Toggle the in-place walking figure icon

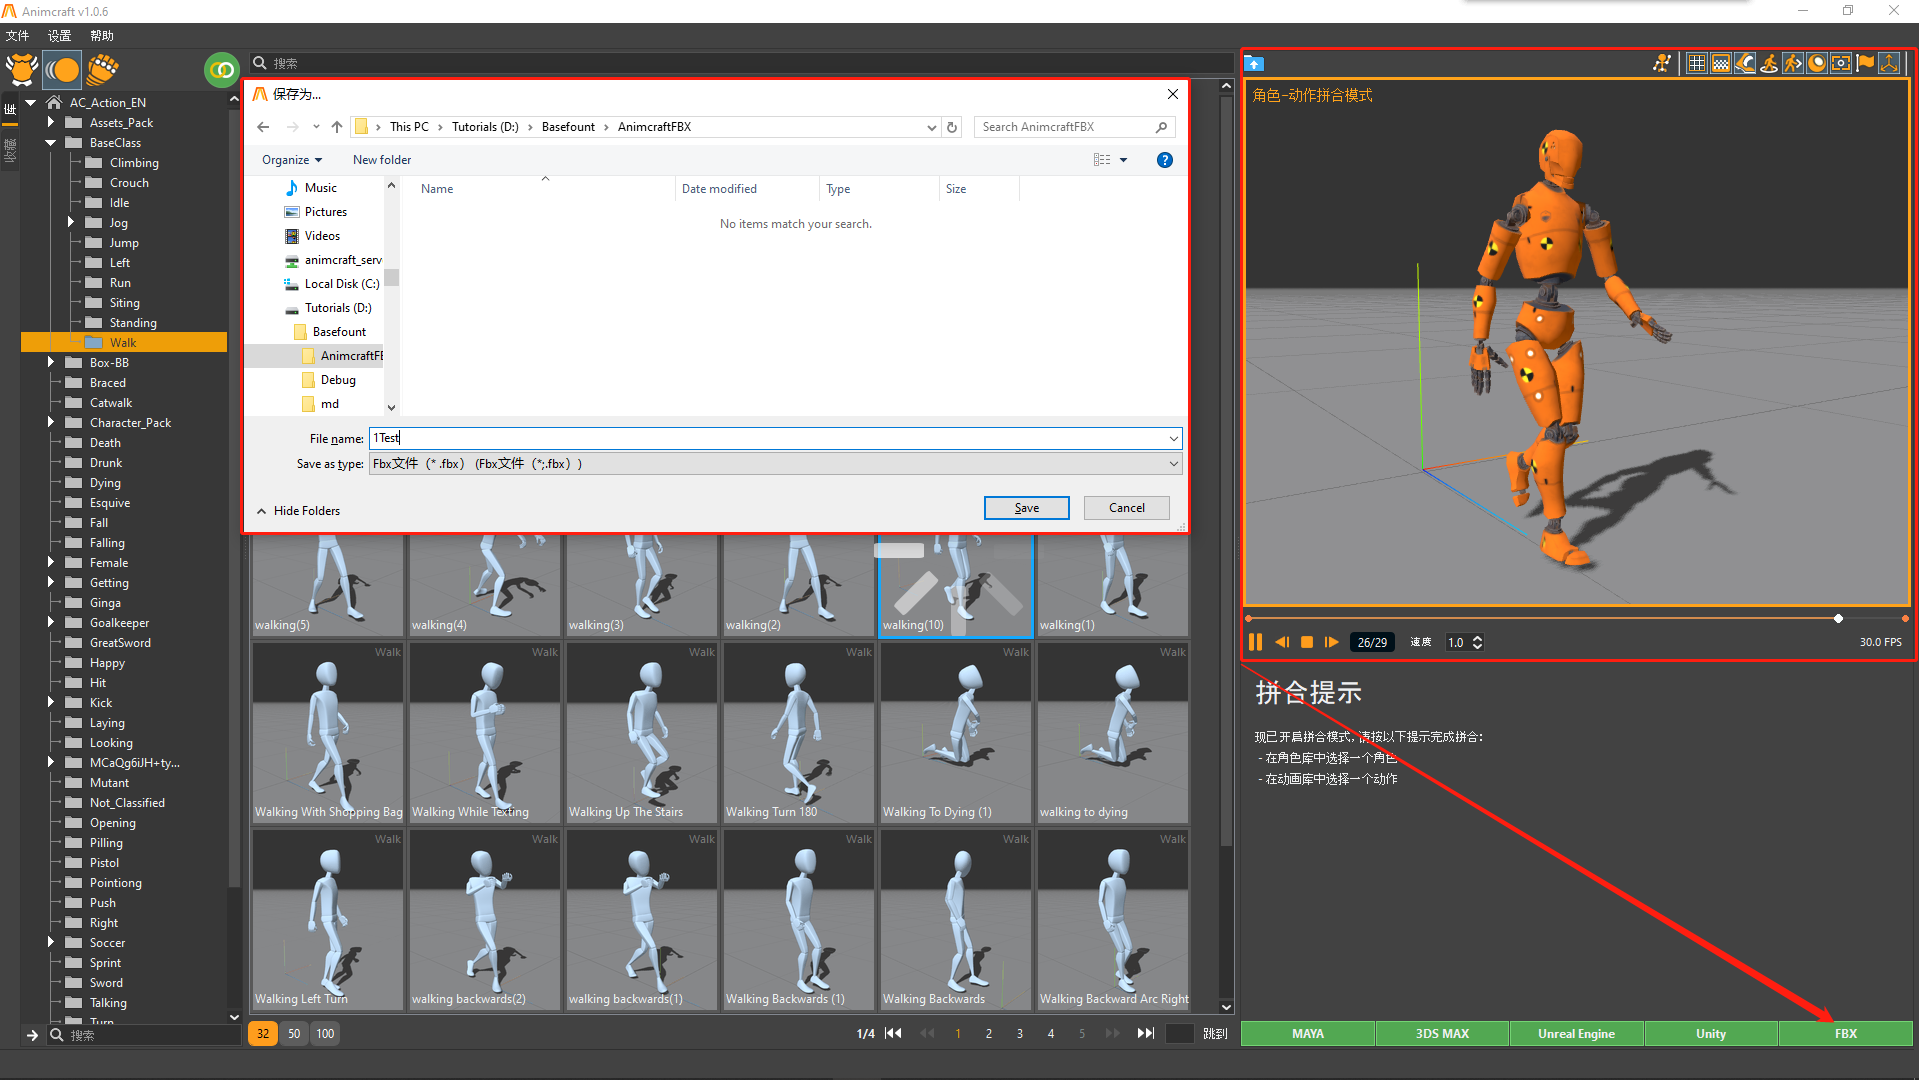click(1769, 63)
